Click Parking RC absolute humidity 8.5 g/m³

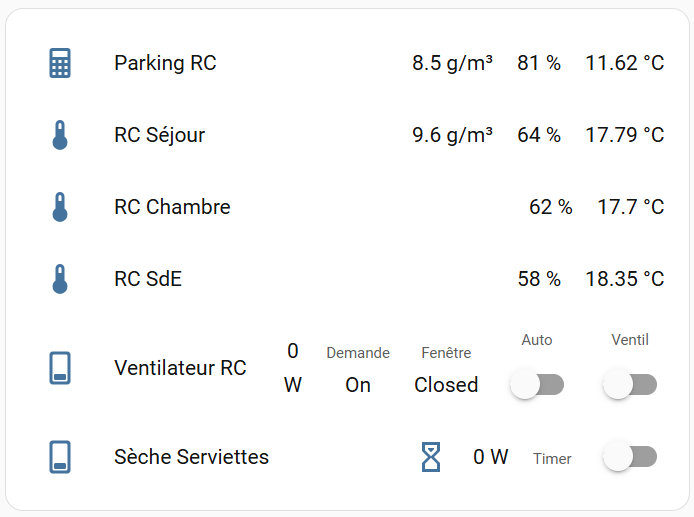click(x=452, y=63)
